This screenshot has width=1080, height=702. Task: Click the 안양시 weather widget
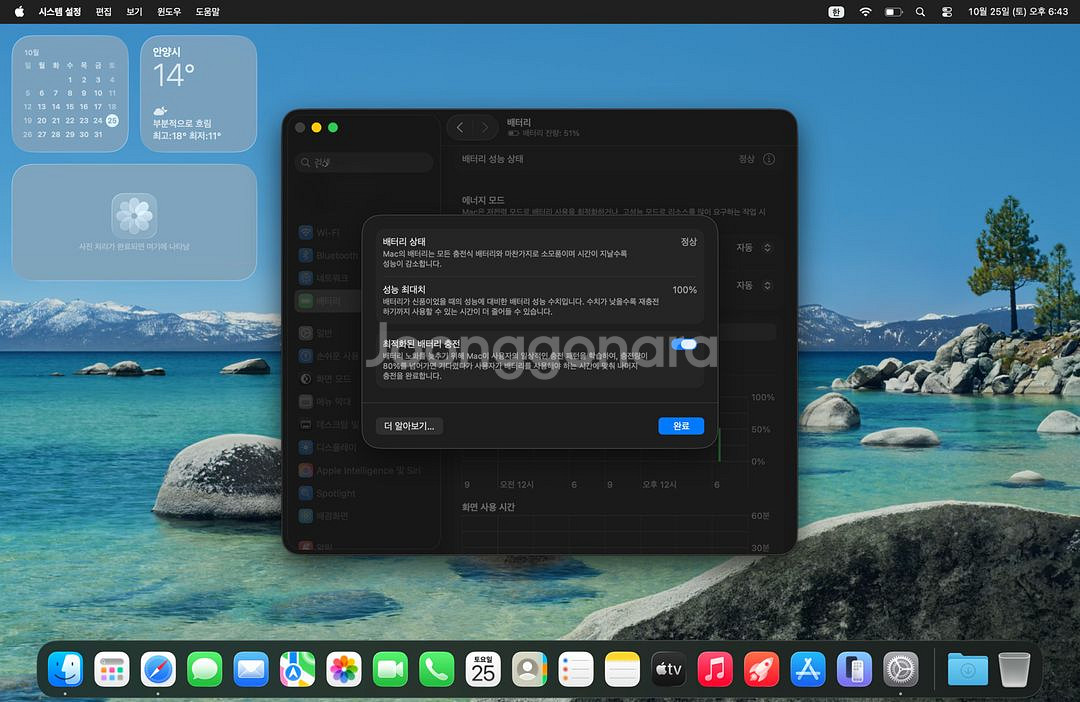tap(198, 93)
